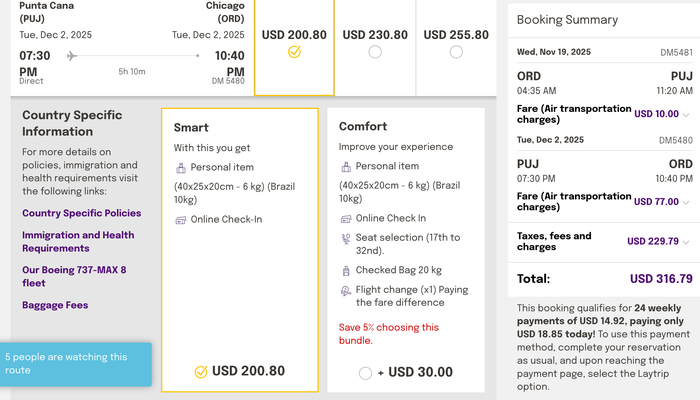
Task: Select the USD 255.80 fare option
Action: pyautogui.click(x=456, y=52)
